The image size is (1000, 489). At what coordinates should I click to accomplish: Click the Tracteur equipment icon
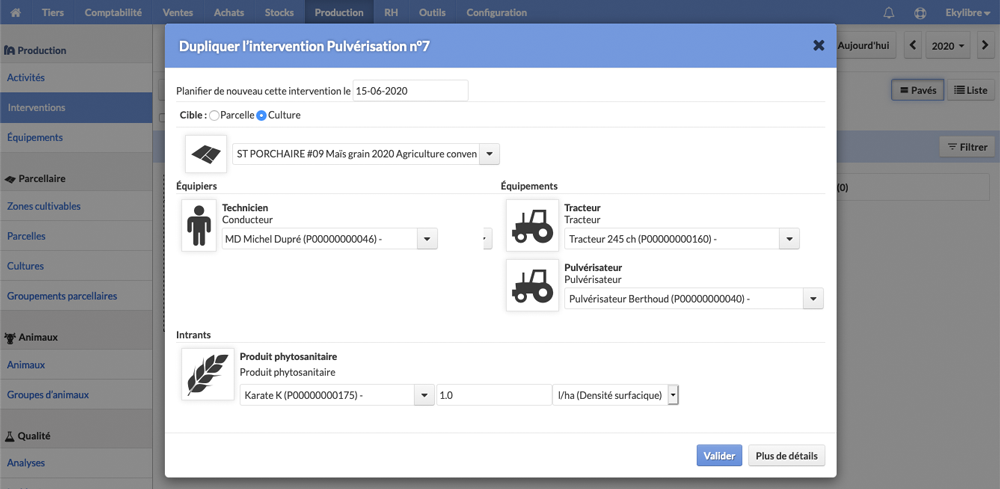(x=533, y=226)
